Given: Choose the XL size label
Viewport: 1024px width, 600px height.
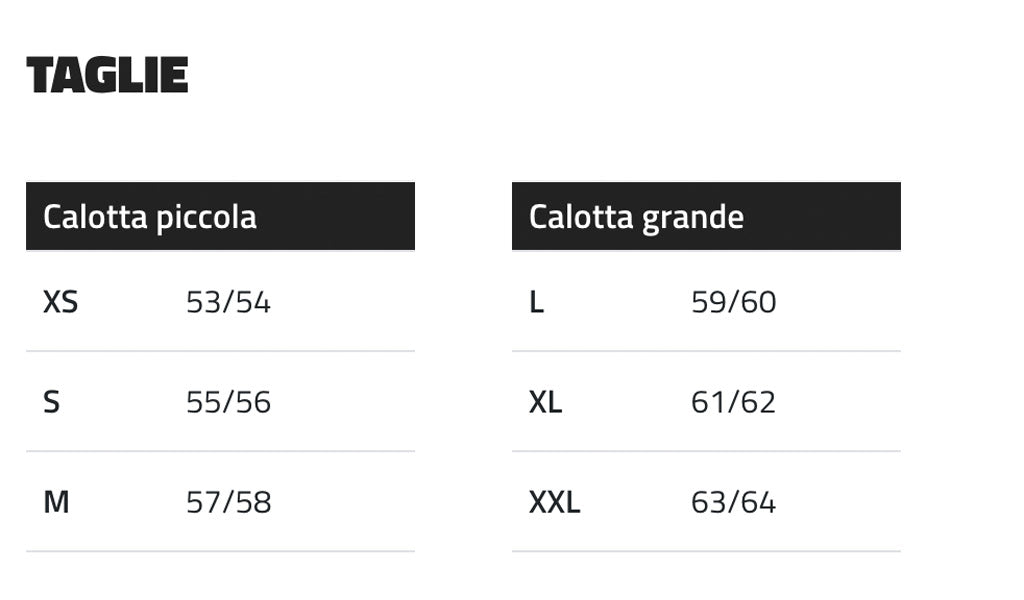Looking at the screenshot, I should 545,402.
